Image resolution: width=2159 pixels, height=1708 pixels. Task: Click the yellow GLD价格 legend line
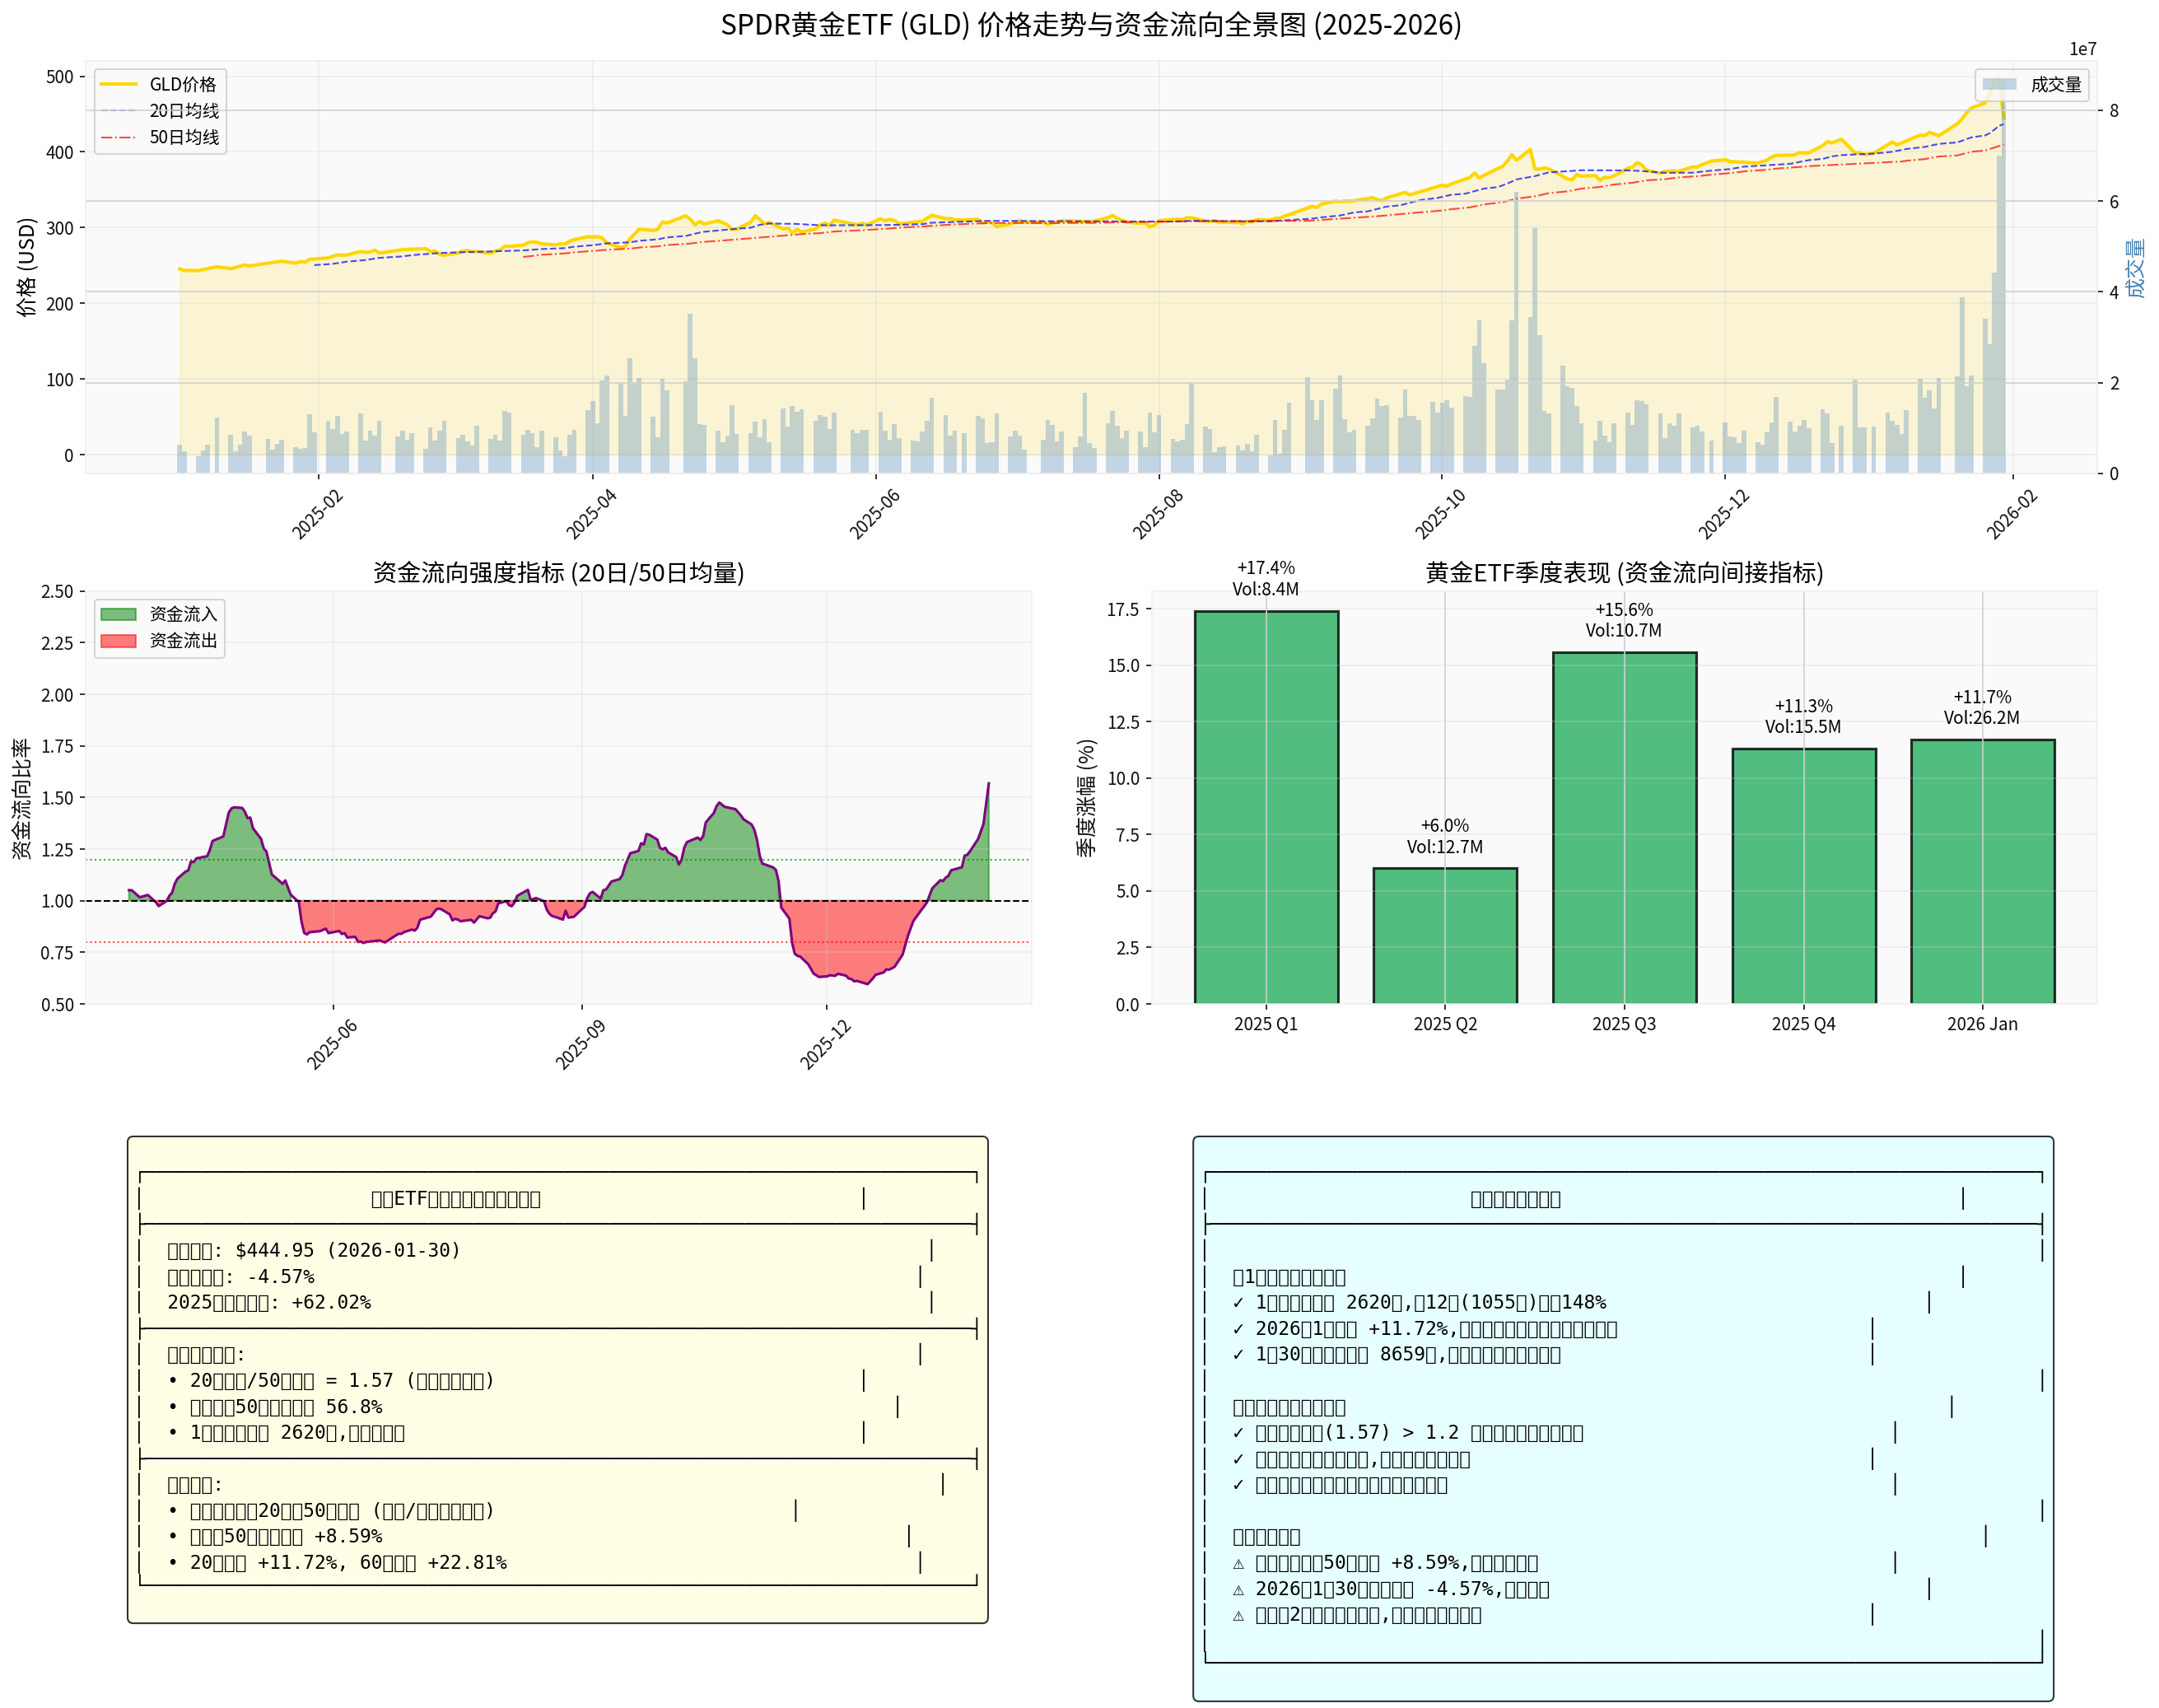(x=118, y=84)
